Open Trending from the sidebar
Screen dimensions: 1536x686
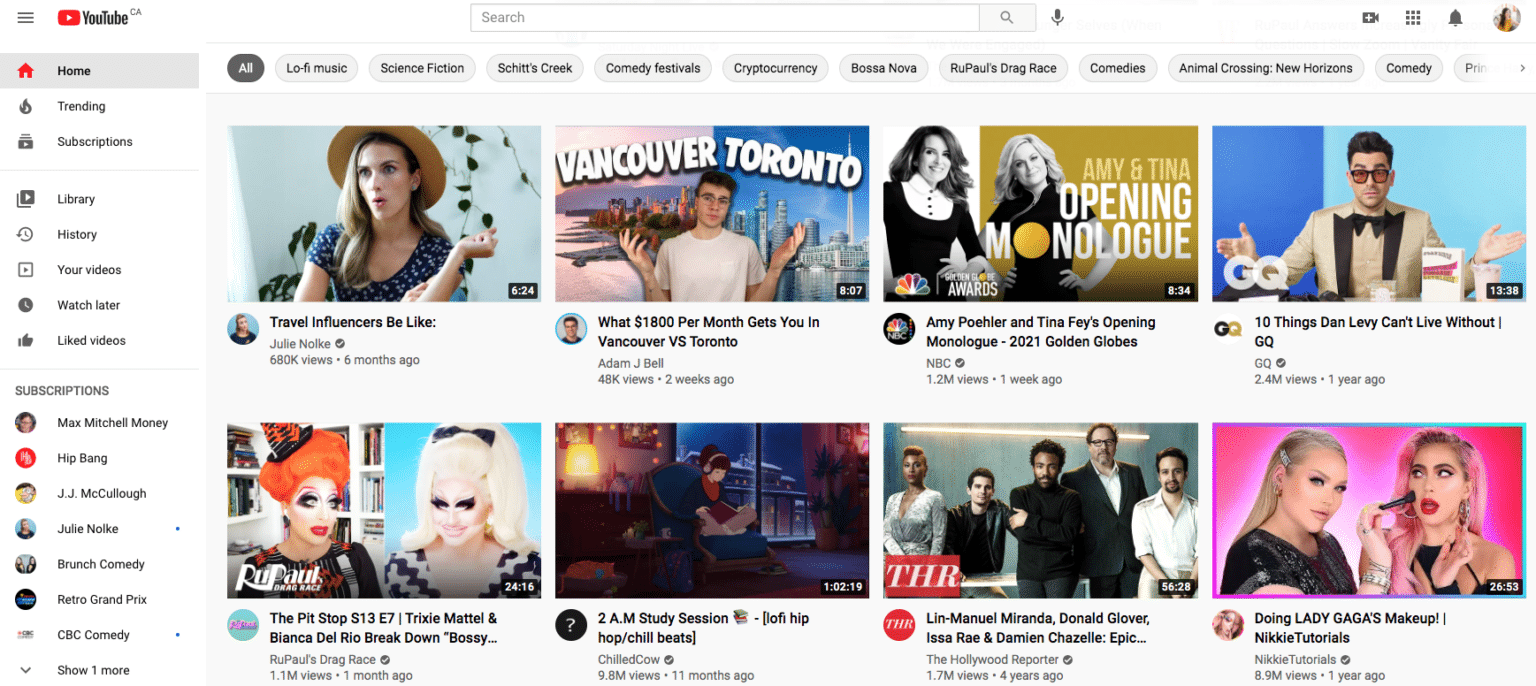click(81, 106)
